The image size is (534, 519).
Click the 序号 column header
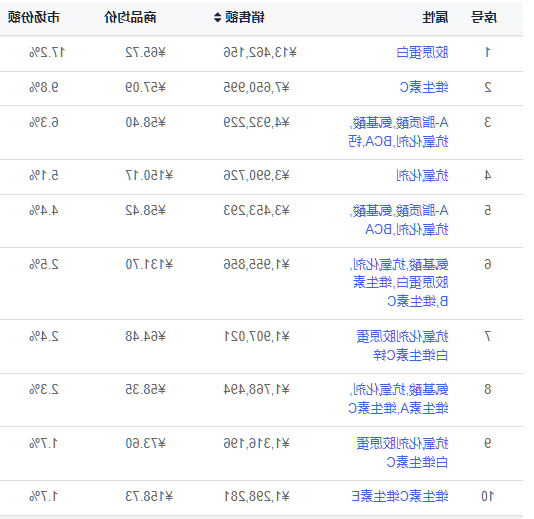484,17
